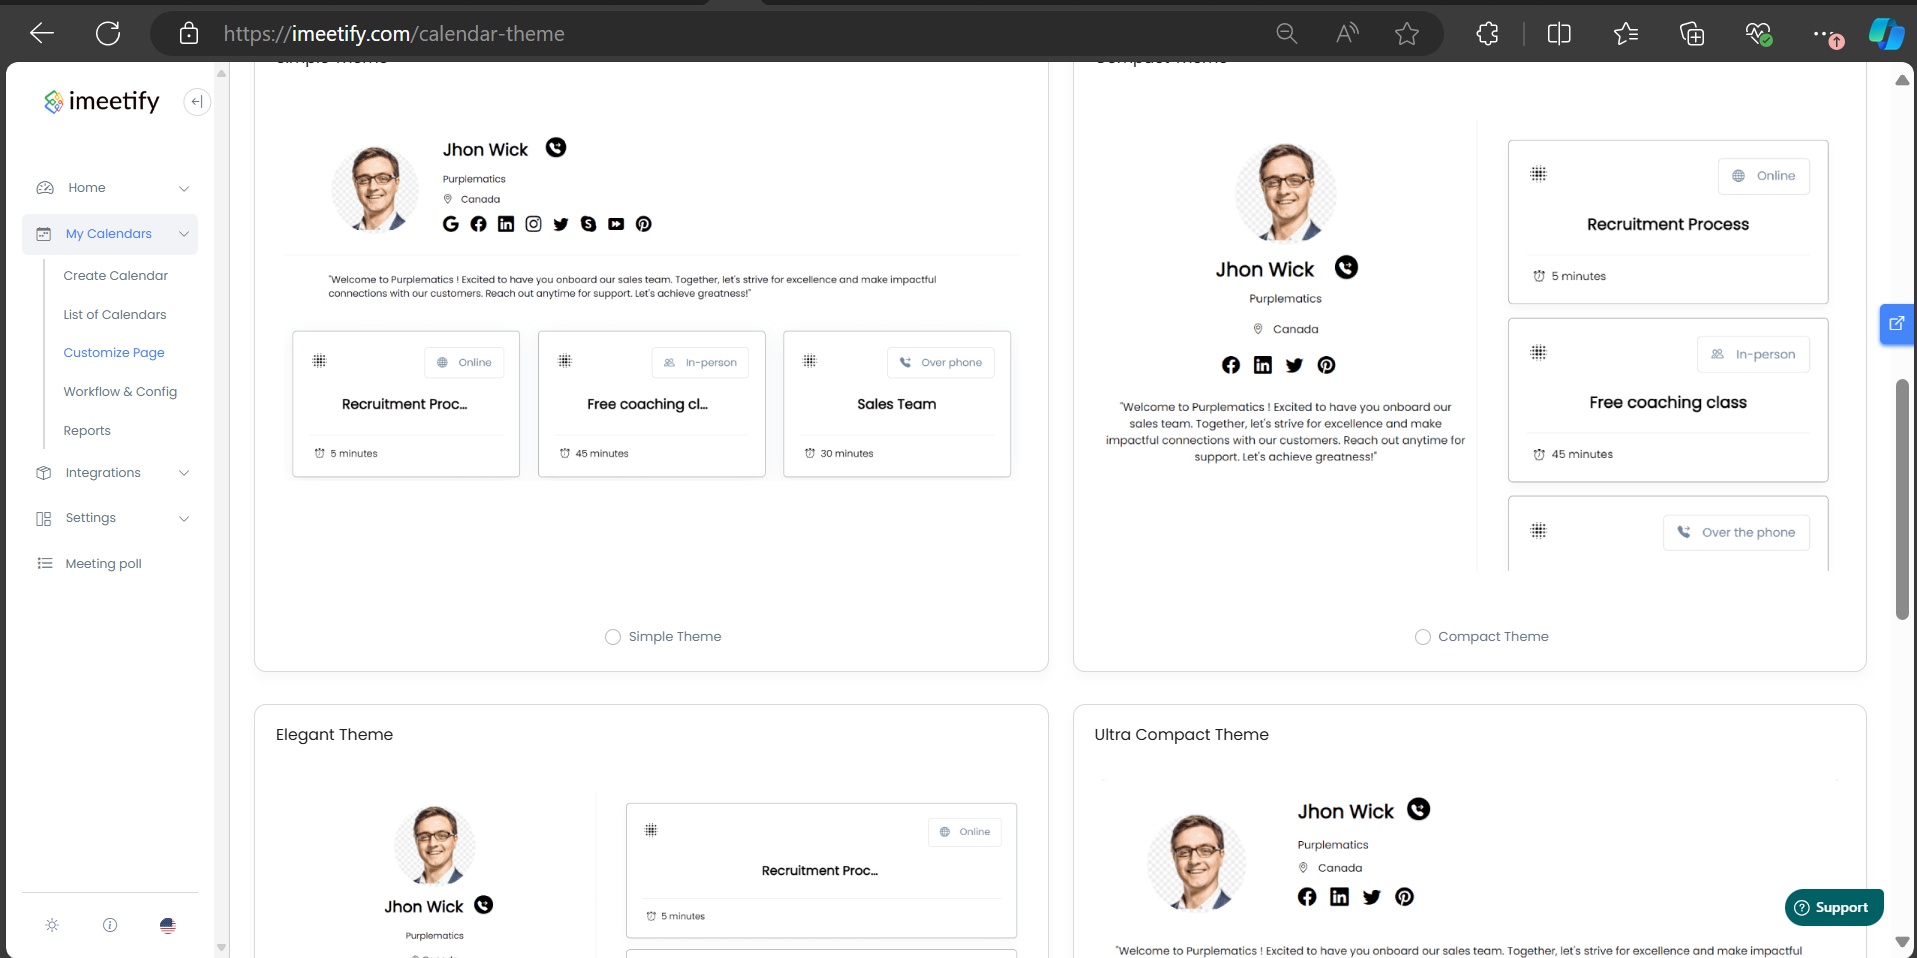
Task: Collapse the imeetify sidebar with the arrow icon
Action: click(197, 101)
